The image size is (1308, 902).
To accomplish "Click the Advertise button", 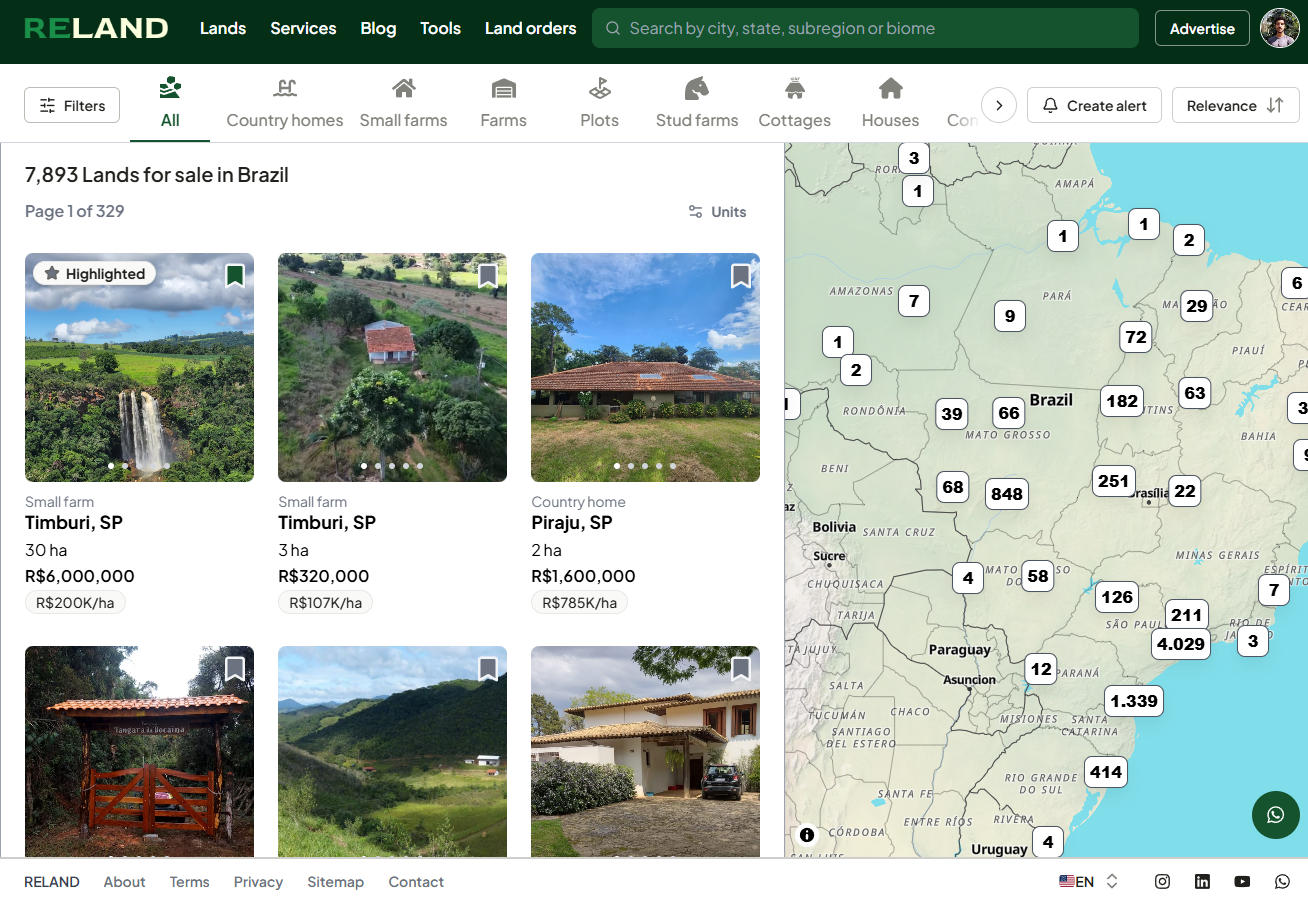I will pyautogui.click(x=1202, y=28).
